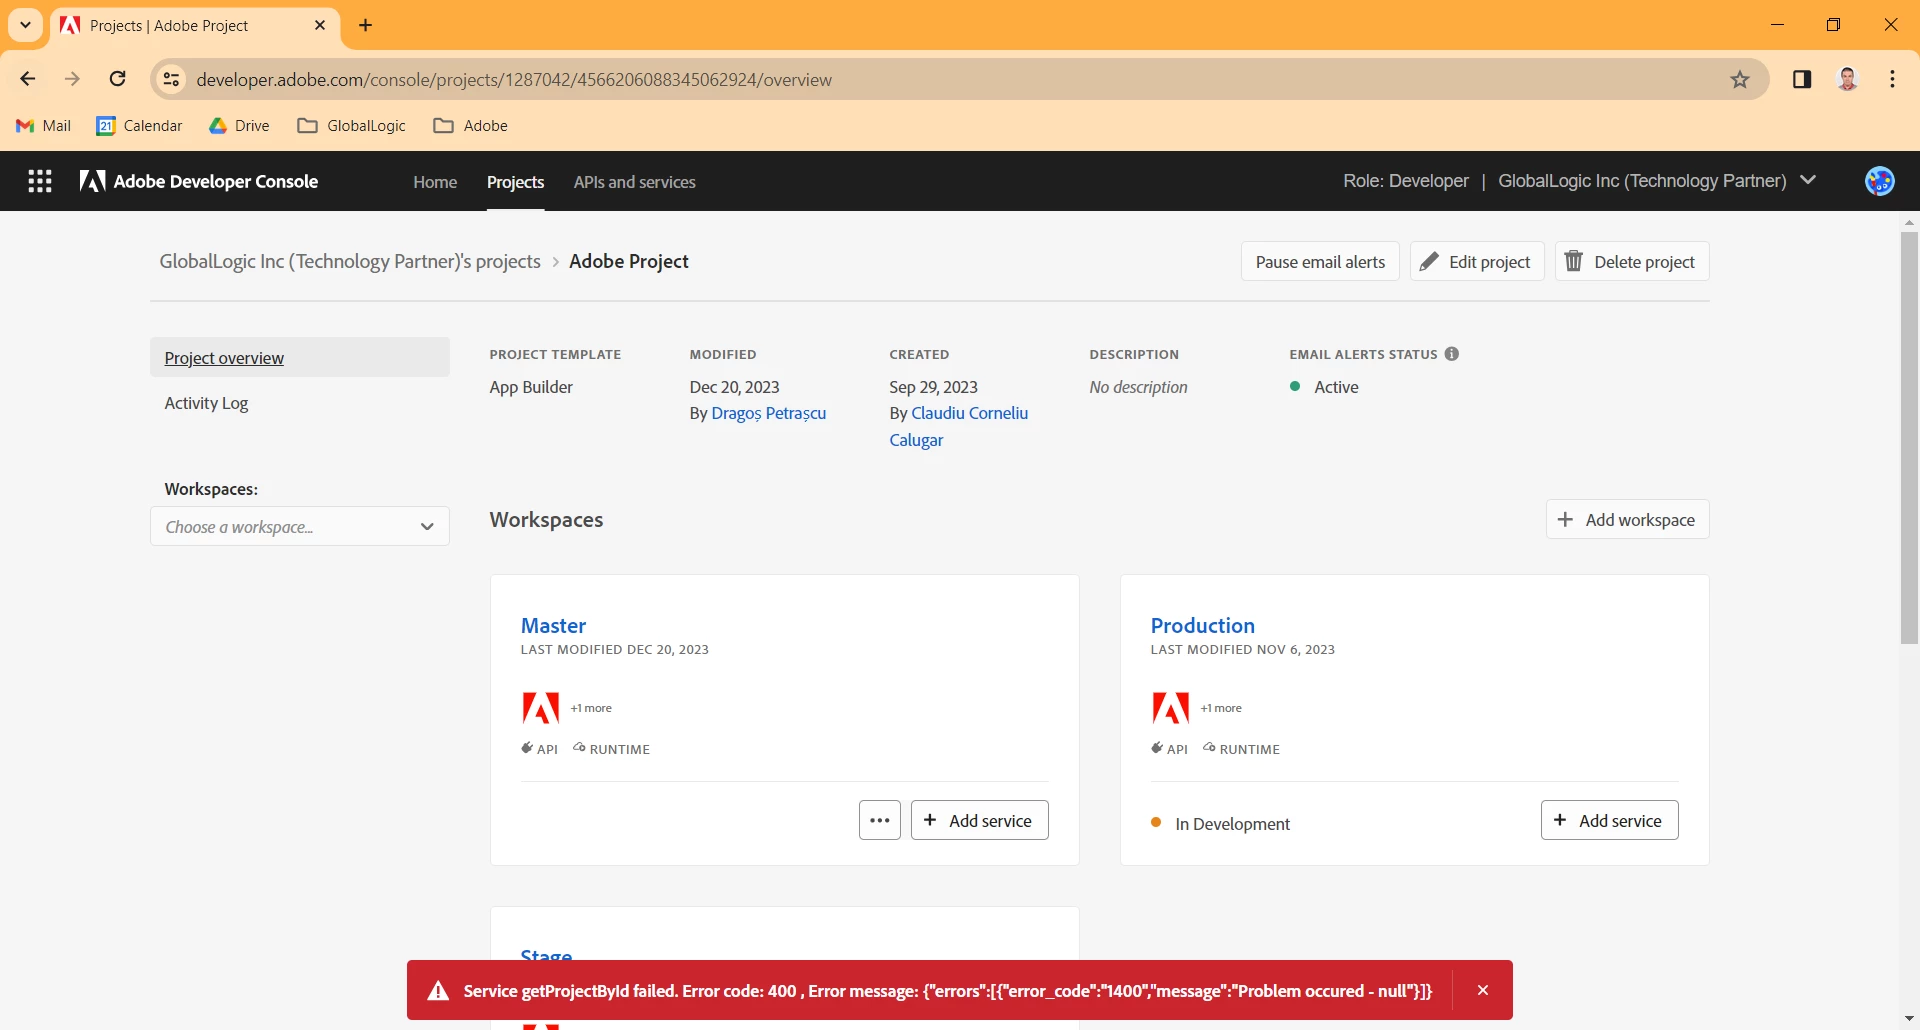Viewport: 1920px width, 1030px height.
Task: Open the browser side panel icon
Action: click(1802, 79)
